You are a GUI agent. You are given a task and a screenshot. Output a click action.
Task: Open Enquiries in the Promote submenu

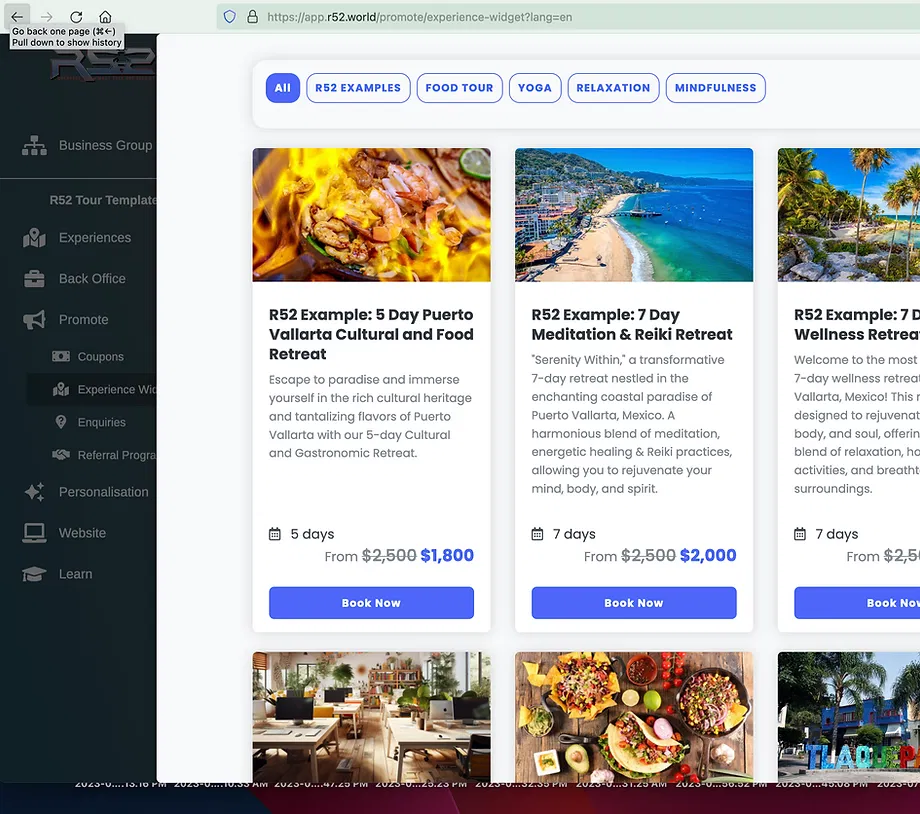tap(101, 423)
